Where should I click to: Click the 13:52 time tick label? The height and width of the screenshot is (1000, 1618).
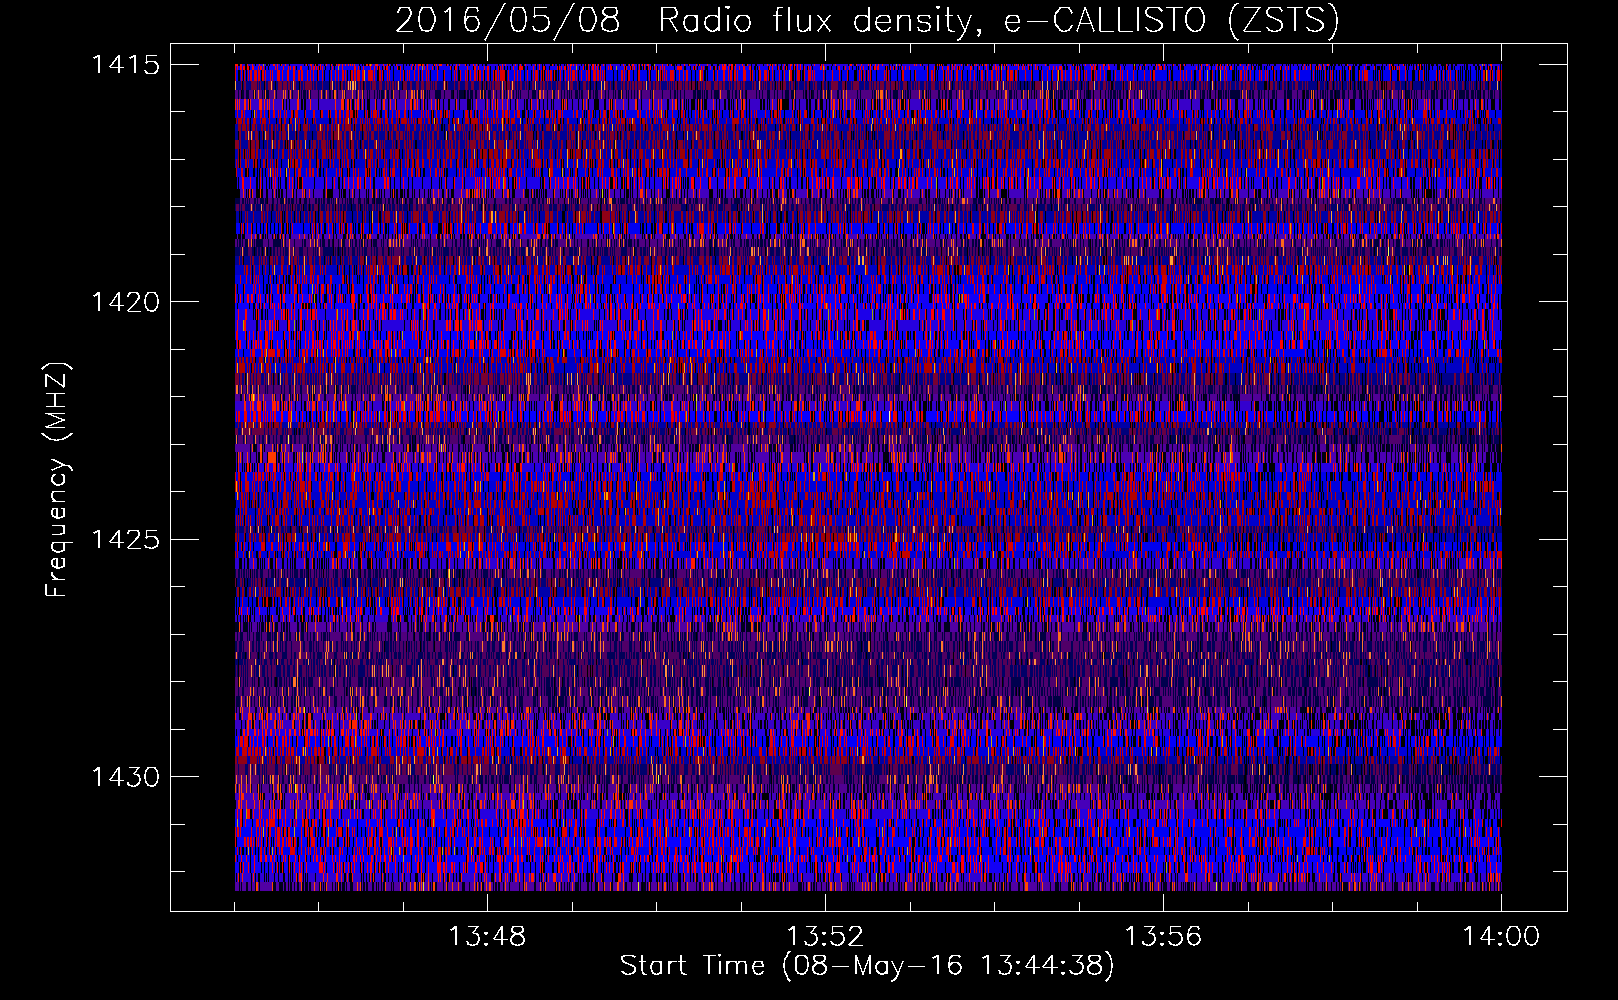825,937
